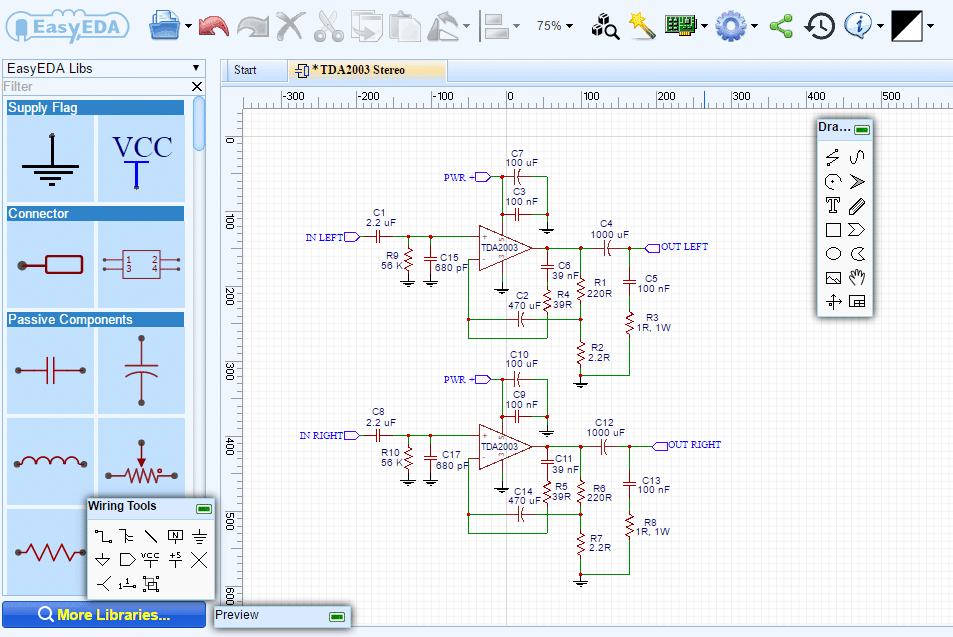Select the triangle ground flag tool
The width and height of the screenshot is (953, 637).
point(103,560)
